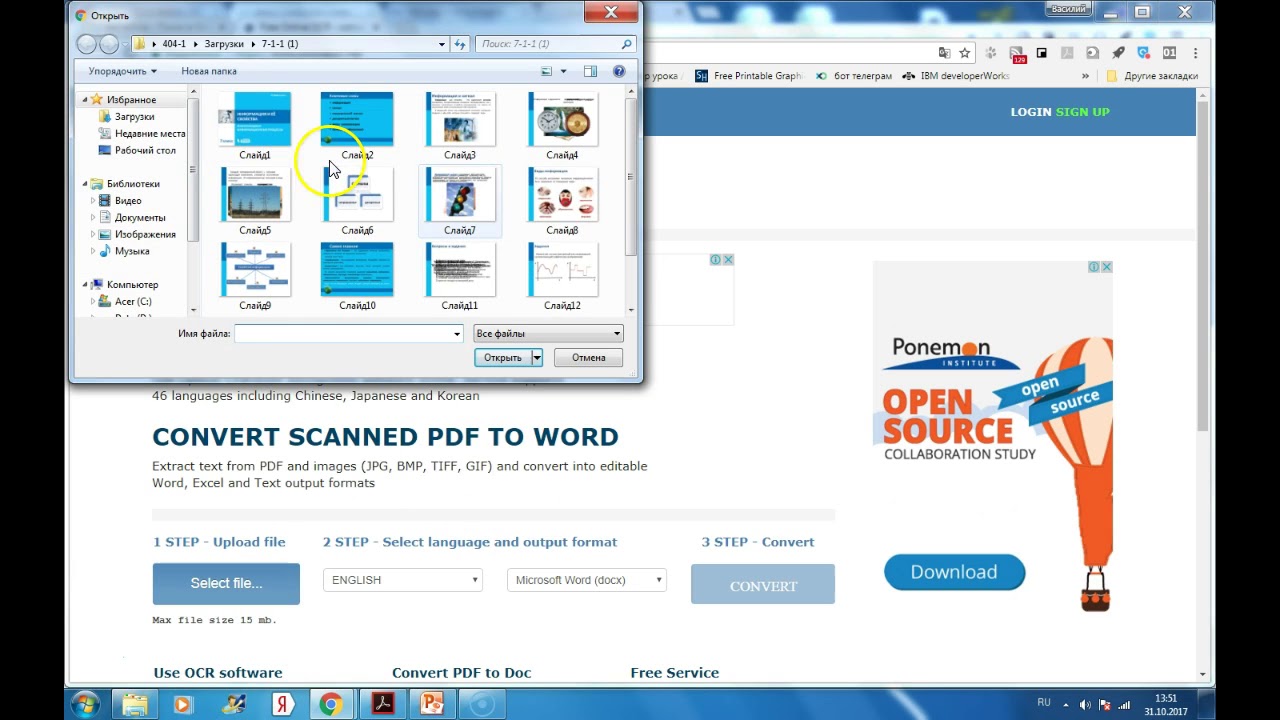1280x720 pixels.
Task: Open Windows Start menu
Action: pyautogui.click(x=84, y=704)
